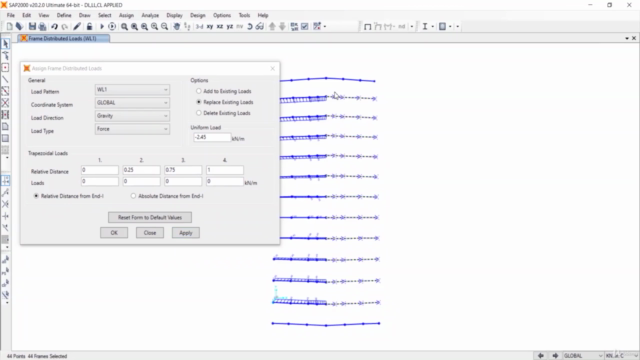Image resolution: width=640 pixels, height=360 pixels.
Task: Select Delete Existing Loads option
Action: click(224, 113)
